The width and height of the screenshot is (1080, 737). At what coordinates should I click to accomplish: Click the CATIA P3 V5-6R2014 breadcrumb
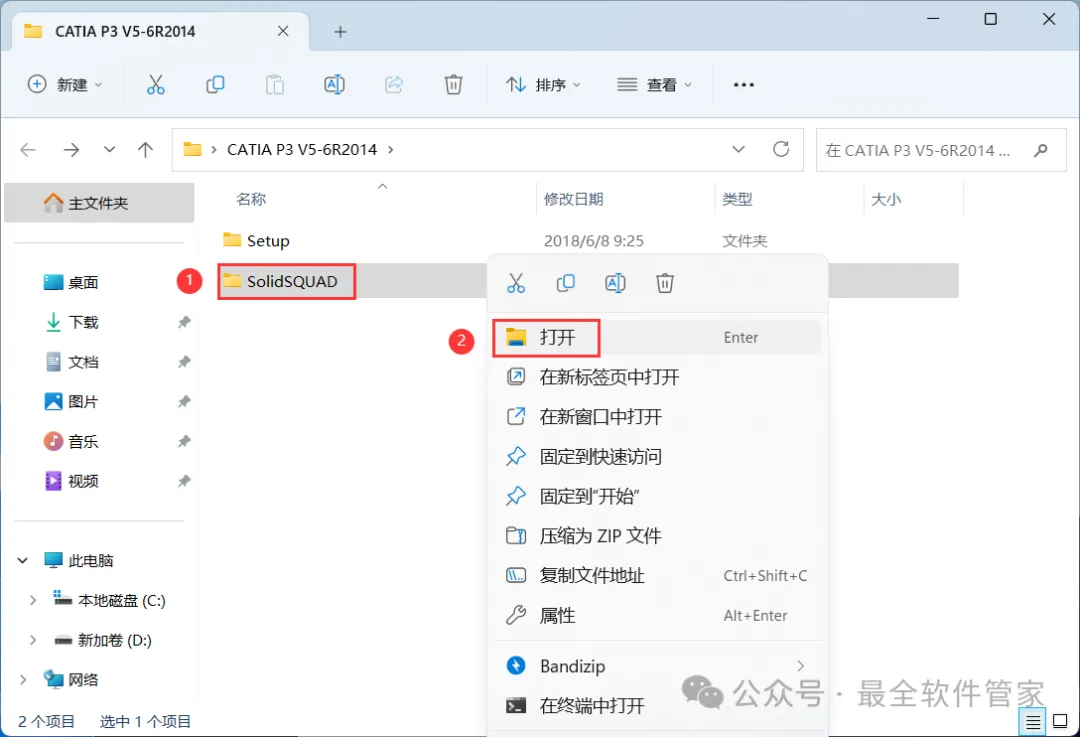(x=302, y=149)
